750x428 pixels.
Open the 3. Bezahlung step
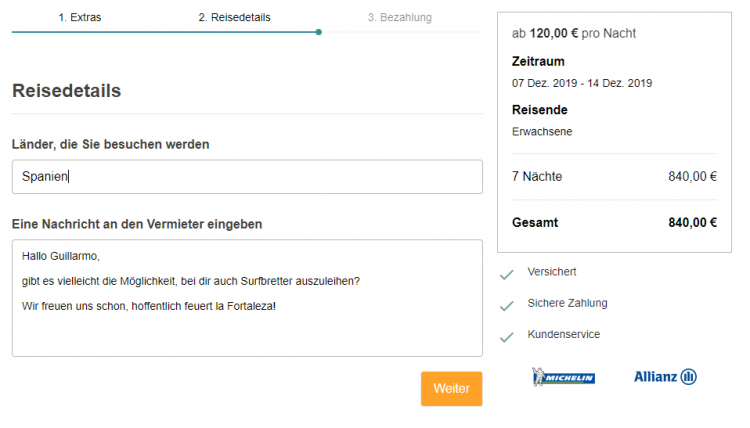pyautogui.click(x=399, y=18)
